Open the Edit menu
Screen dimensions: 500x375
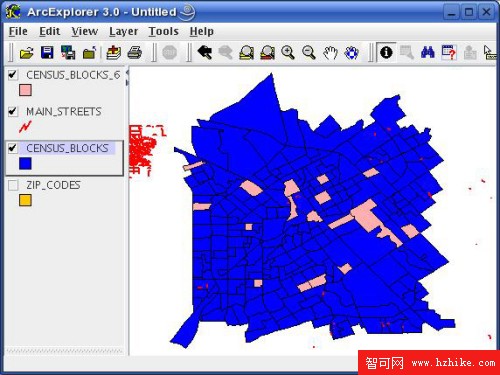50,31
